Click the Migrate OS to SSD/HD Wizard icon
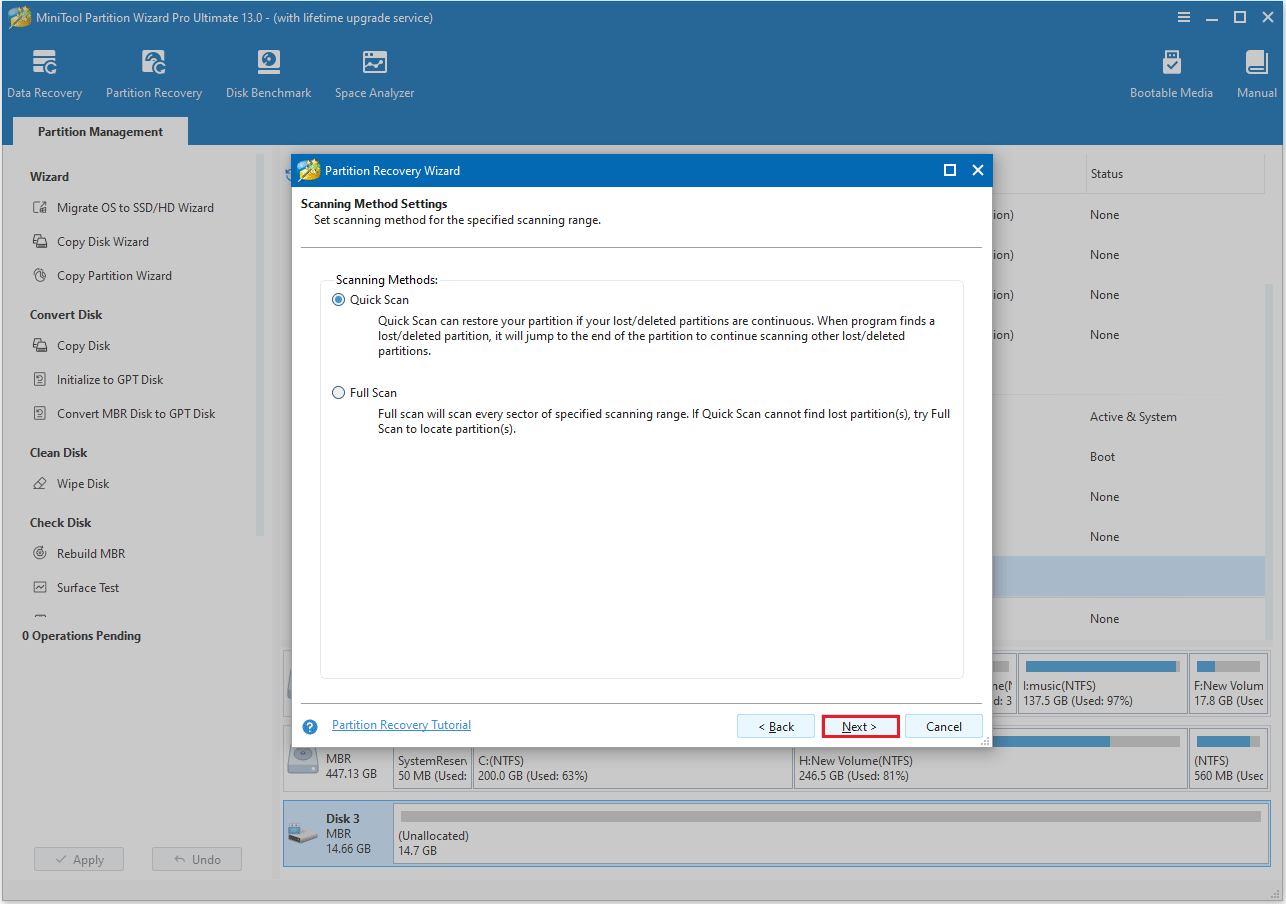This screenshot has width=1286, height=904. (x=40, y=208)
